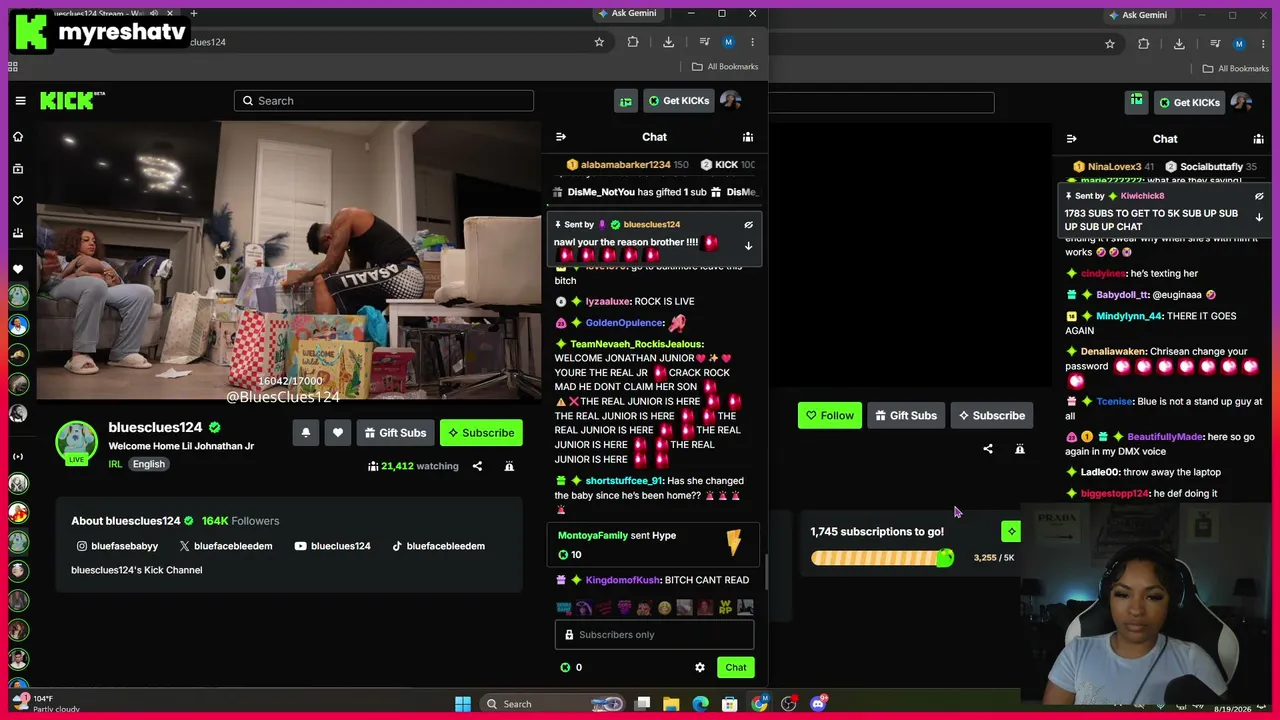Open the Browse icon in Kick's sidebar
The width and height of the screenshot is (1280, 720).
pos(18,169)
